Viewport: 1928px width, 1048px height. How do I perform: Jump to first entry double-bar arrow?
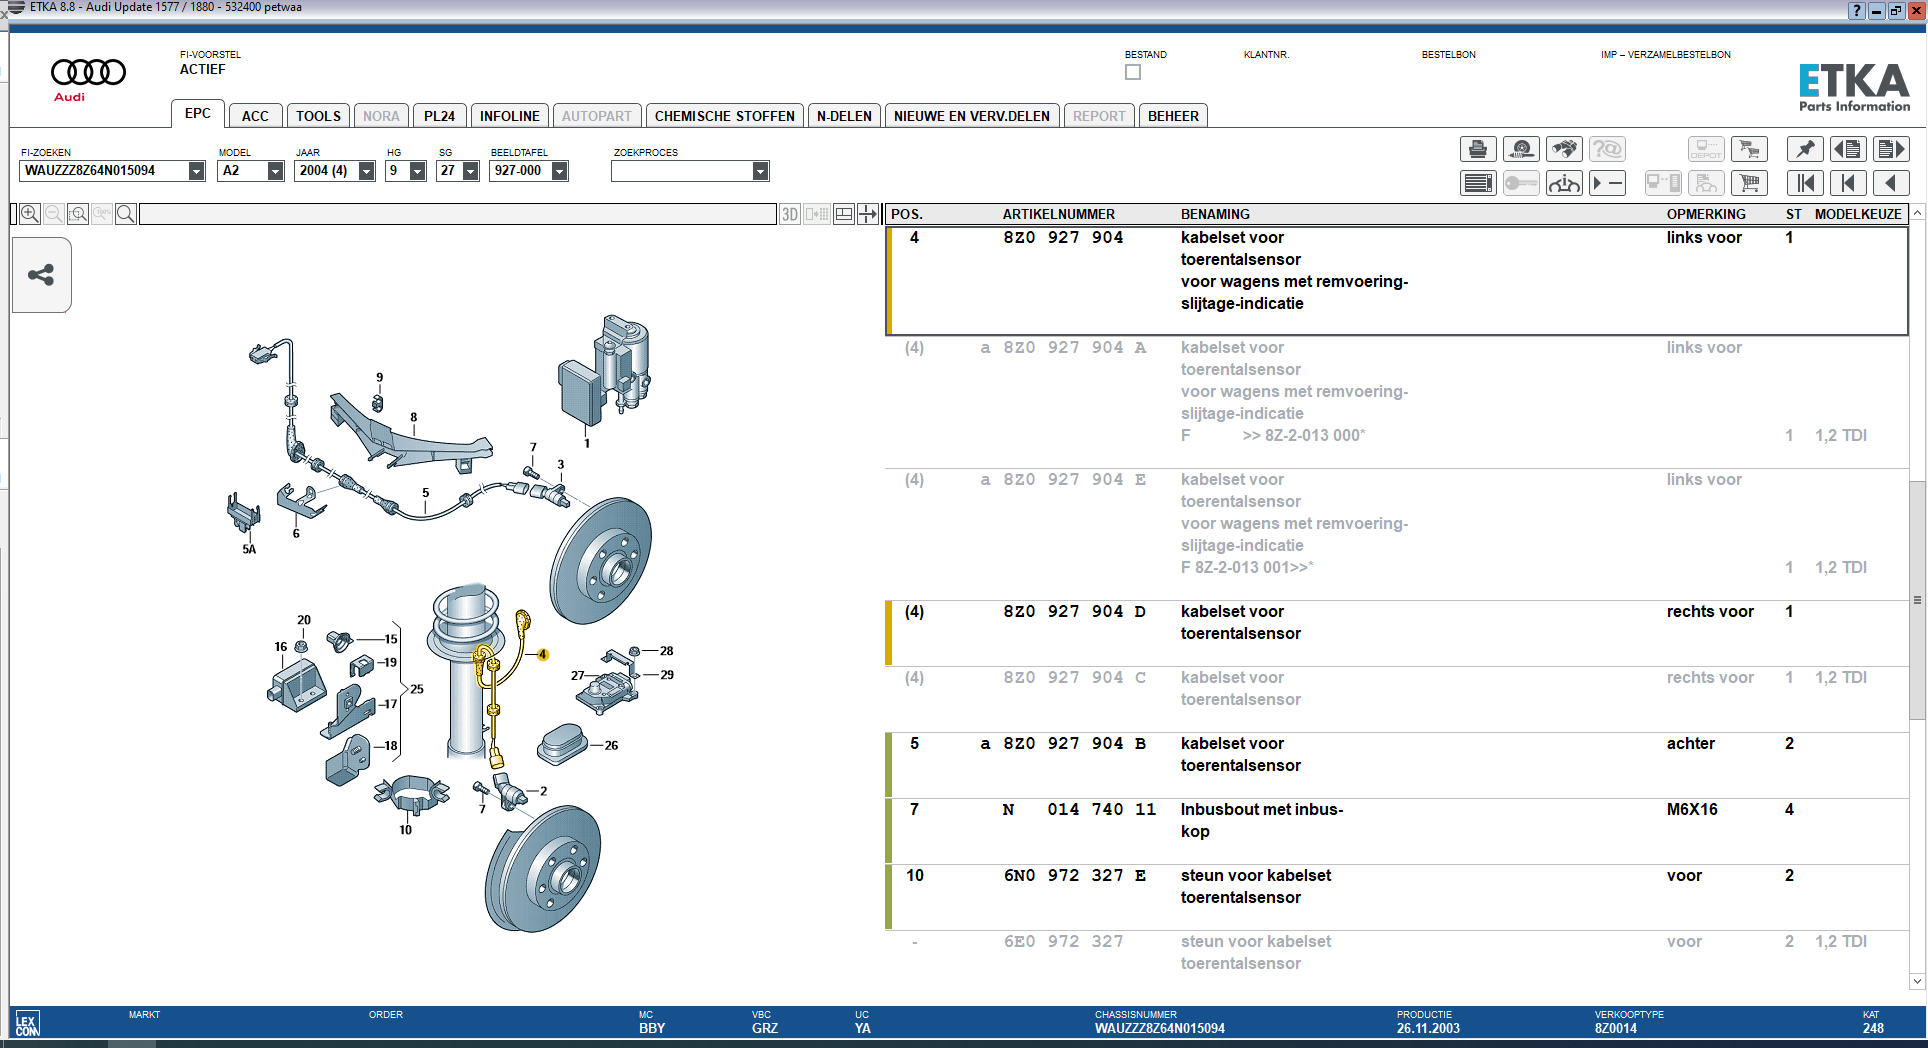[x=1805, y=183]
